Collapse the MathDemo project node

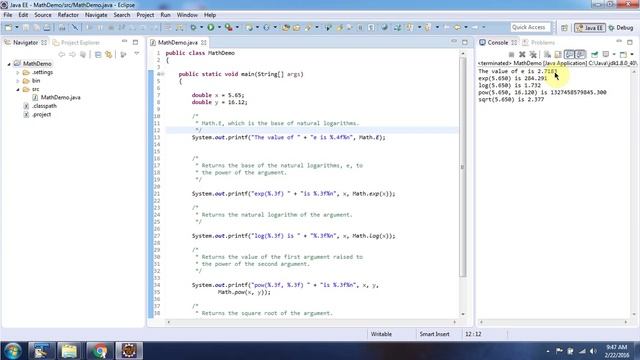(x=9, y=64)
